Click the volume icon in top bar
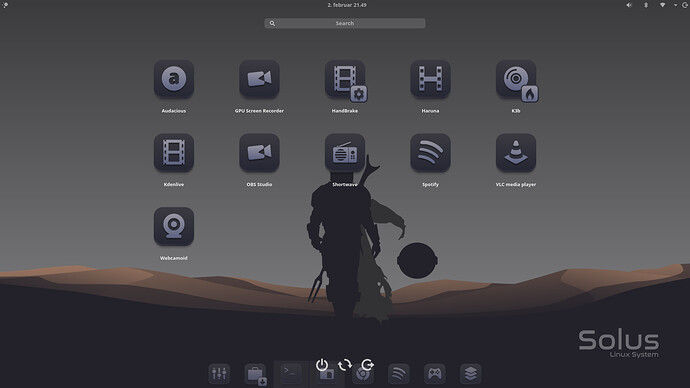 [629, 5]
